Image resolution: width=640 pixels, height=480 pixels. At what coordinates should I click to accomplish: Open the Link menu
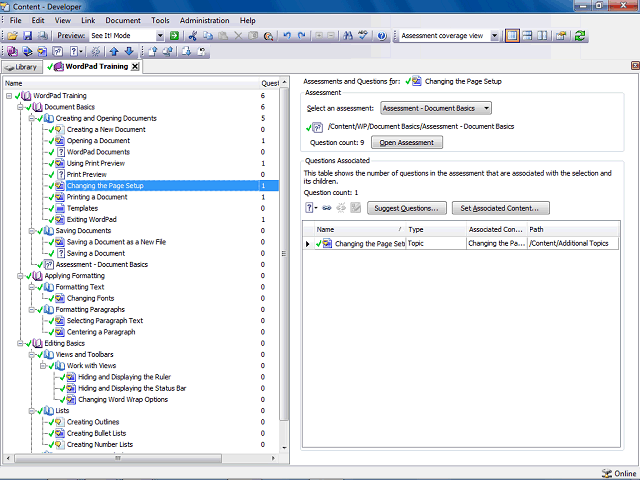(x=88, y=20)
